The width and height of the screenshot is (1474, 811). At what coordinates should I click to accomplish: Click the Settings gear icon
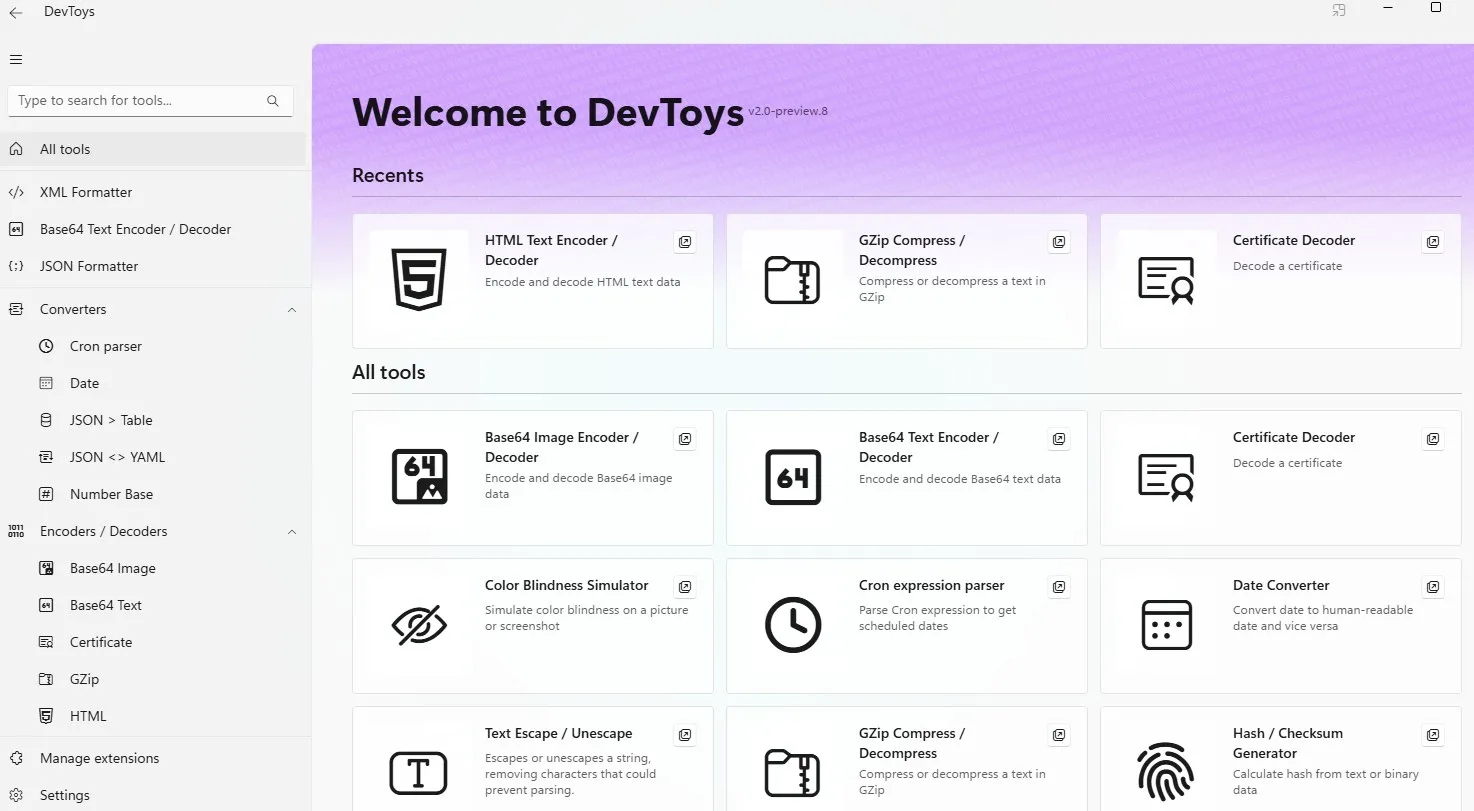click(16, 795)
